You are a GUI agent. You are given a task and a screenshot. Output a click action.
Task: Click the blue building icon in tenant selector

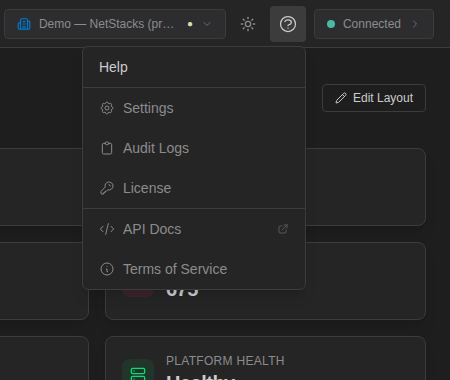[x=24, y=24]
